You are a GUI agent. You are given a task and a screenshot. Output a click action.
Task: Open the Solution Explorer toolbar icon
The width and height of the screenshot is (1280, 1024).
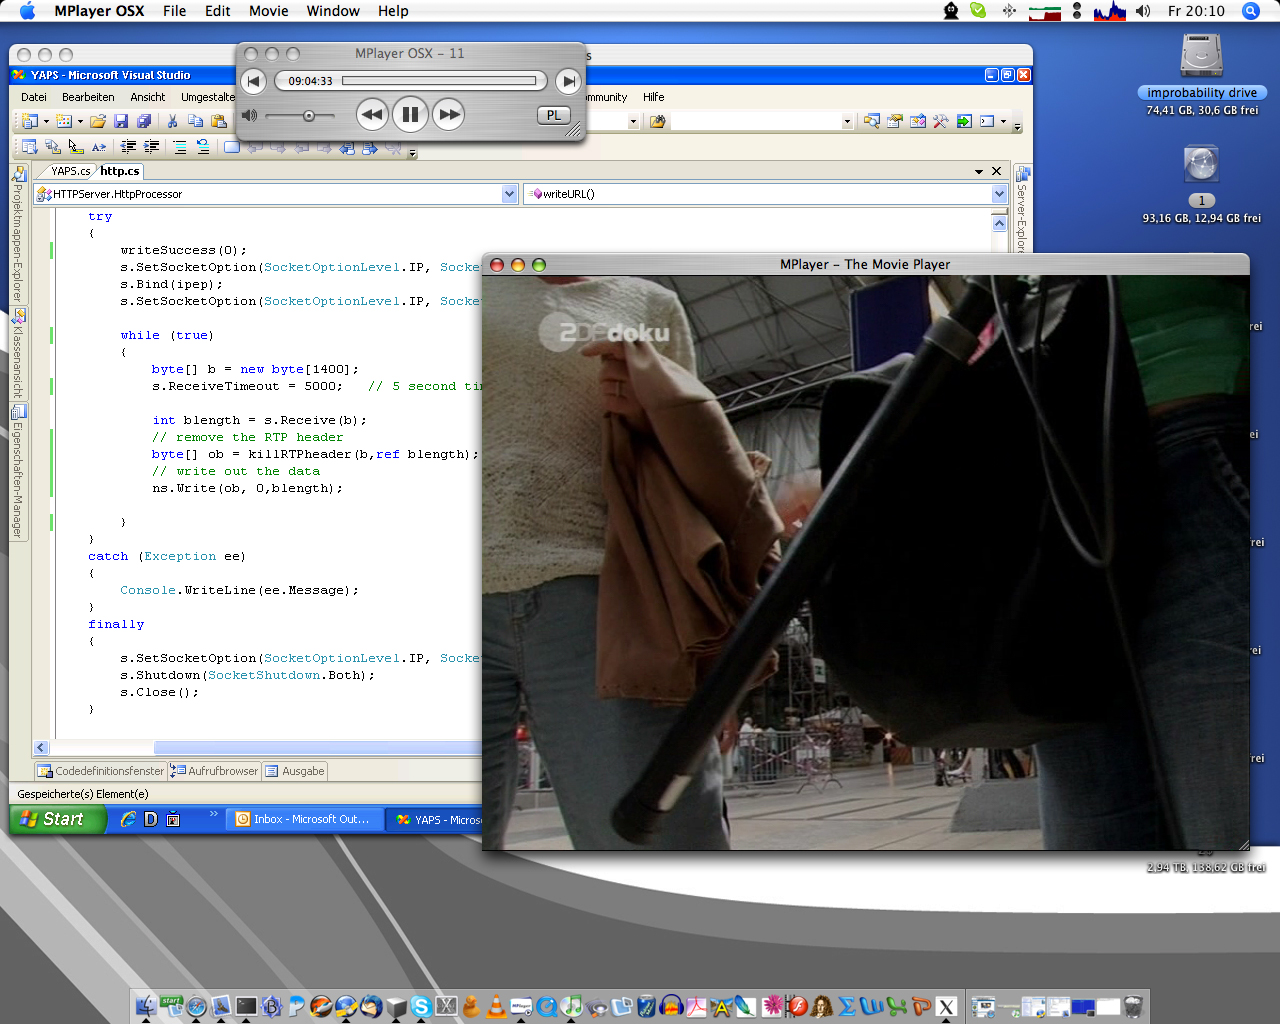click(871, 121)
